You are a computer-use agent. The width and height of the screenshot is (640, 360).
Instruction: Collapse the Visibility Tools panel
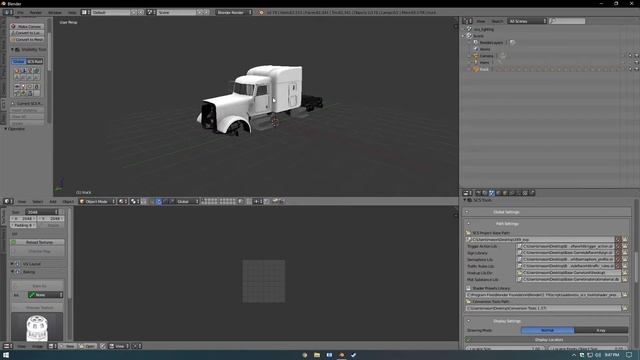pyautogui.click(x=13, y=49)
